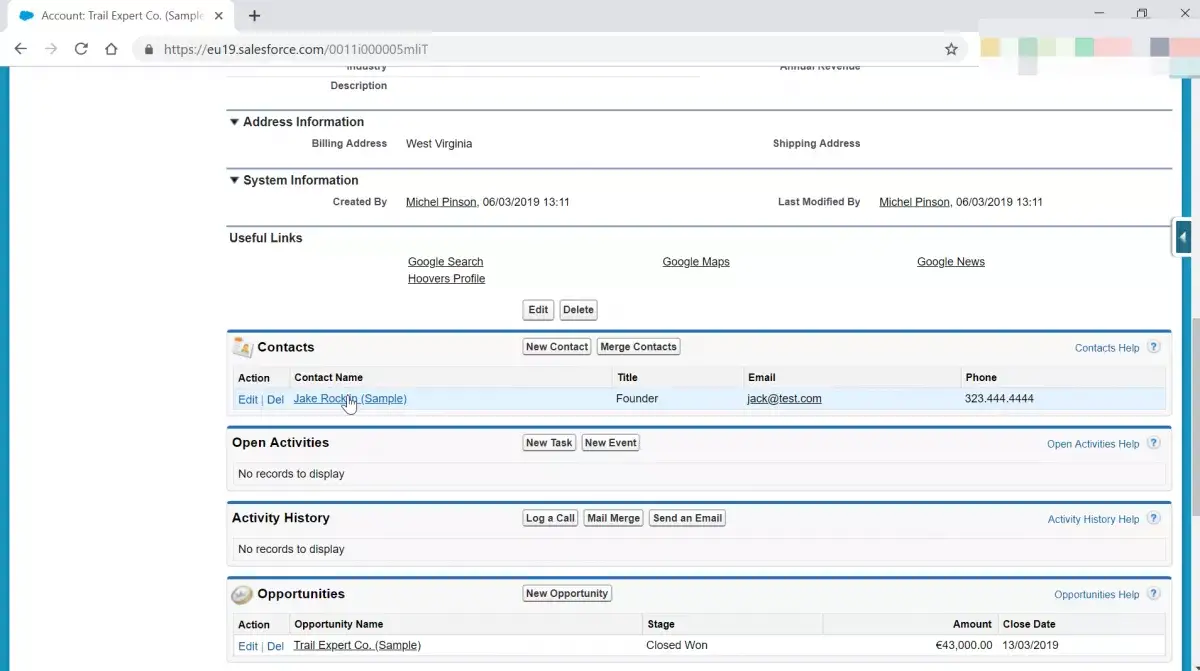The image size is (1200, 671).
Task: Reload the Salesforce page
Action: [x=81, y=49]
